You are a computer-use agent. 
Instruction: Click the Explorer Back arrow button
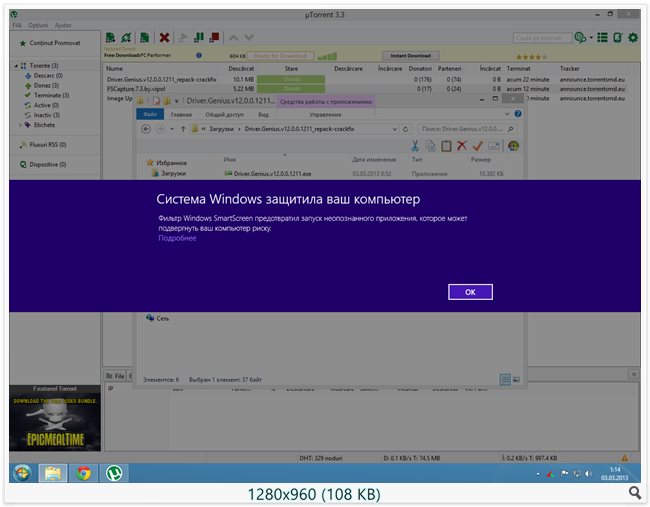tap(146, 129)
